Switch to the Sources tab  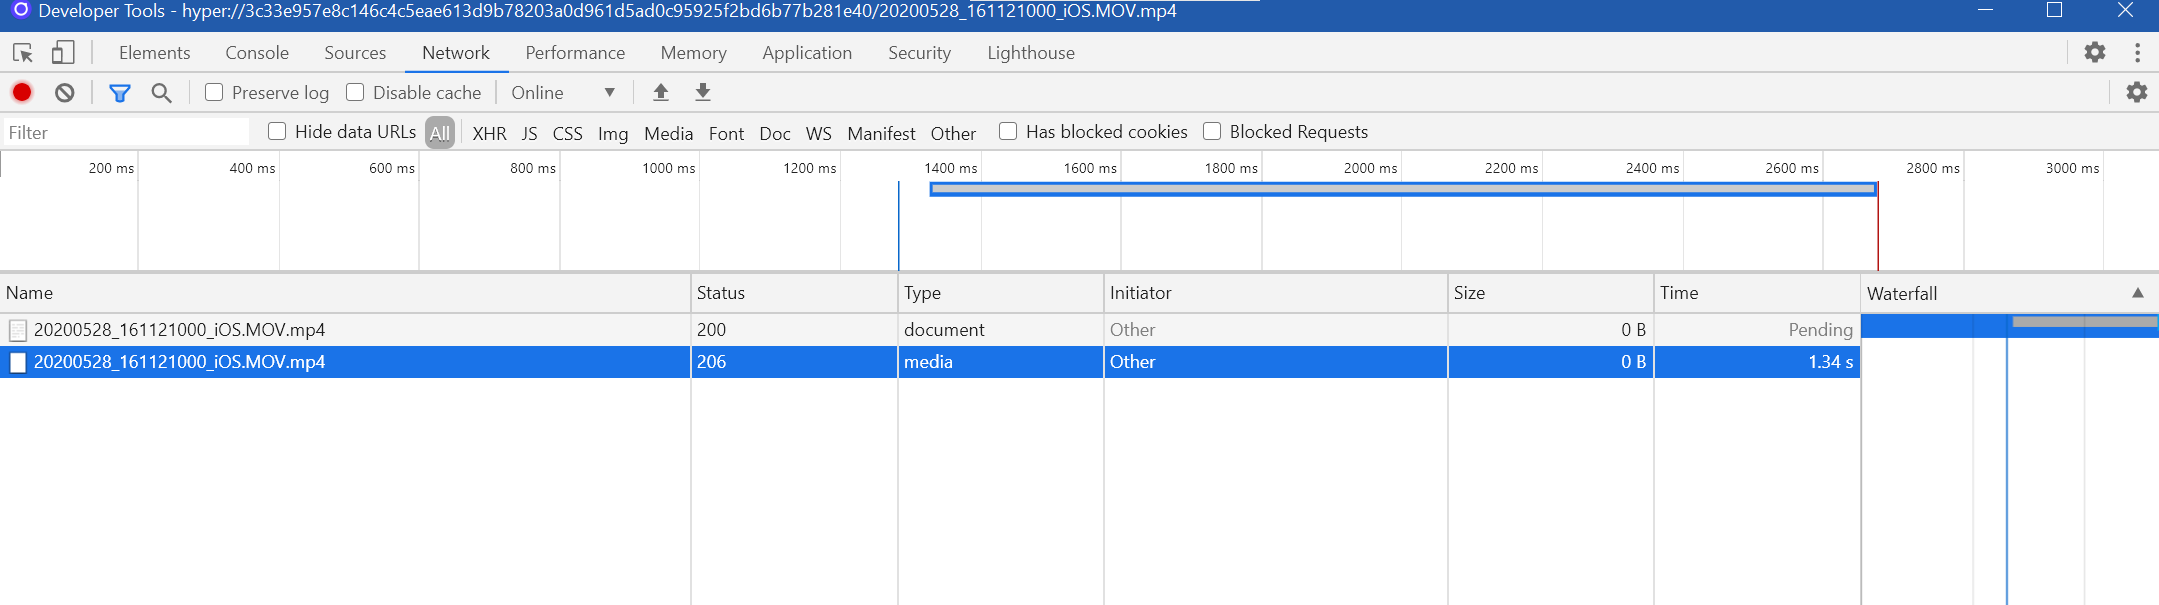(355, 53)
